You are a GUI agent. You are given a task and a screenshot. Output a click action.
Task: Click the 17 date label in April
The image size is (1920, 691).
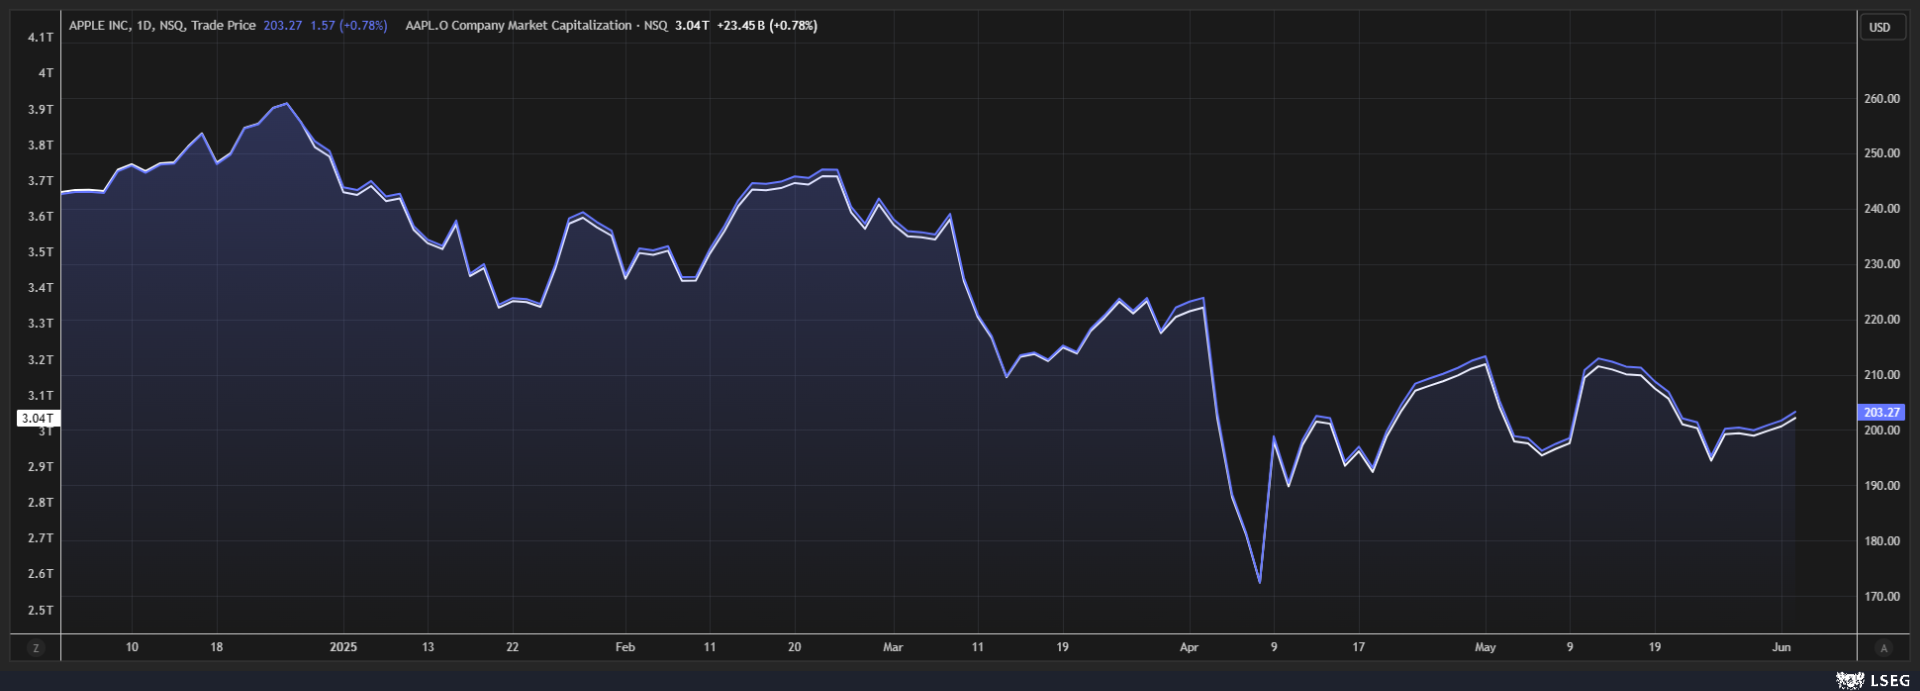coord(1358,647)
